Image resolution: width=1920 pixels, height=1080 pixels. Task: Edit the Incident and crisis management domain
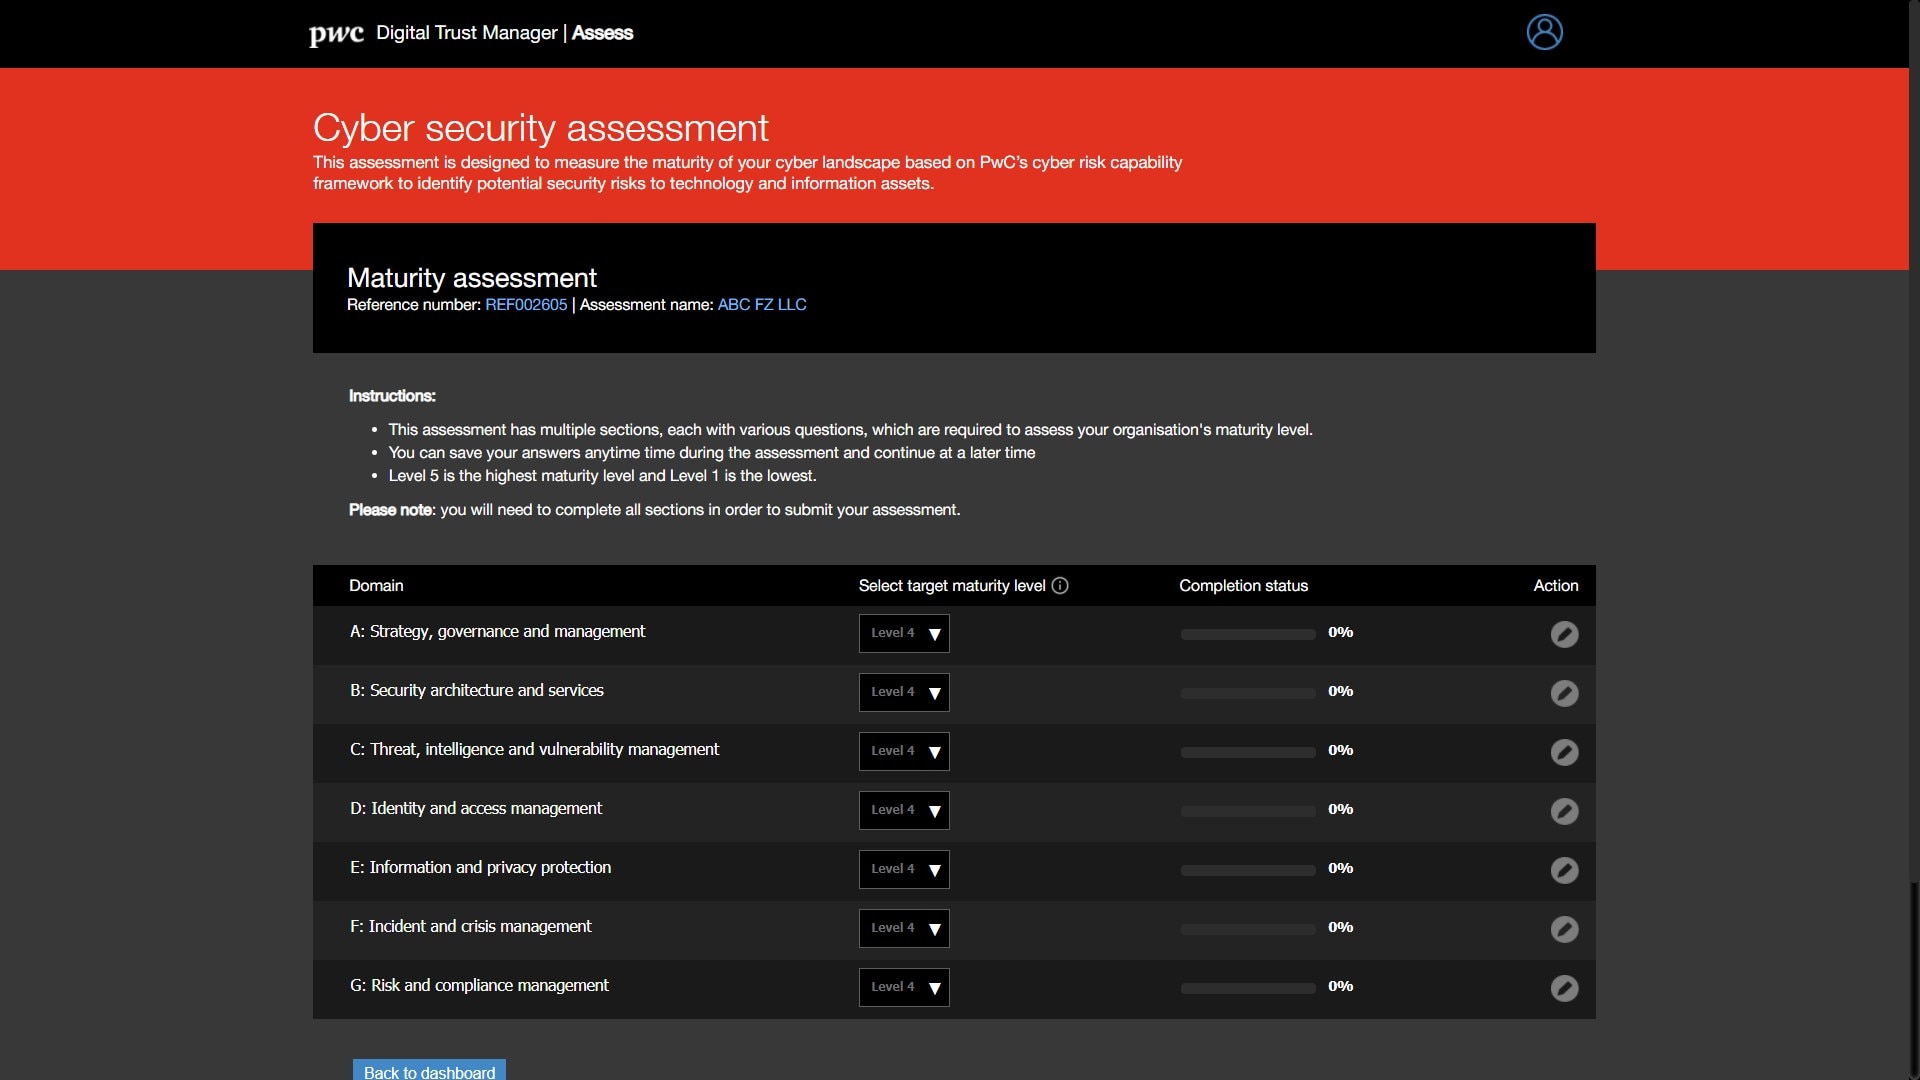[1564, 929]
